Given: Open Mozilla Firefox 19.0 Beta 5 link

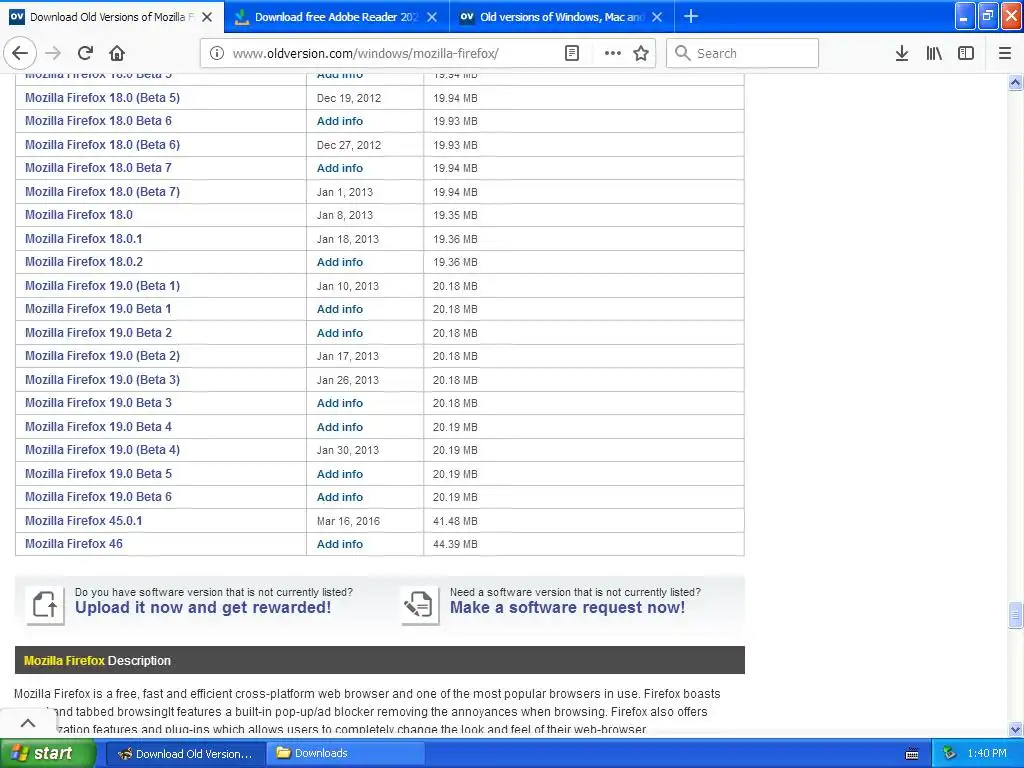Looking at the screenshot, I should [x=99, y=474].
